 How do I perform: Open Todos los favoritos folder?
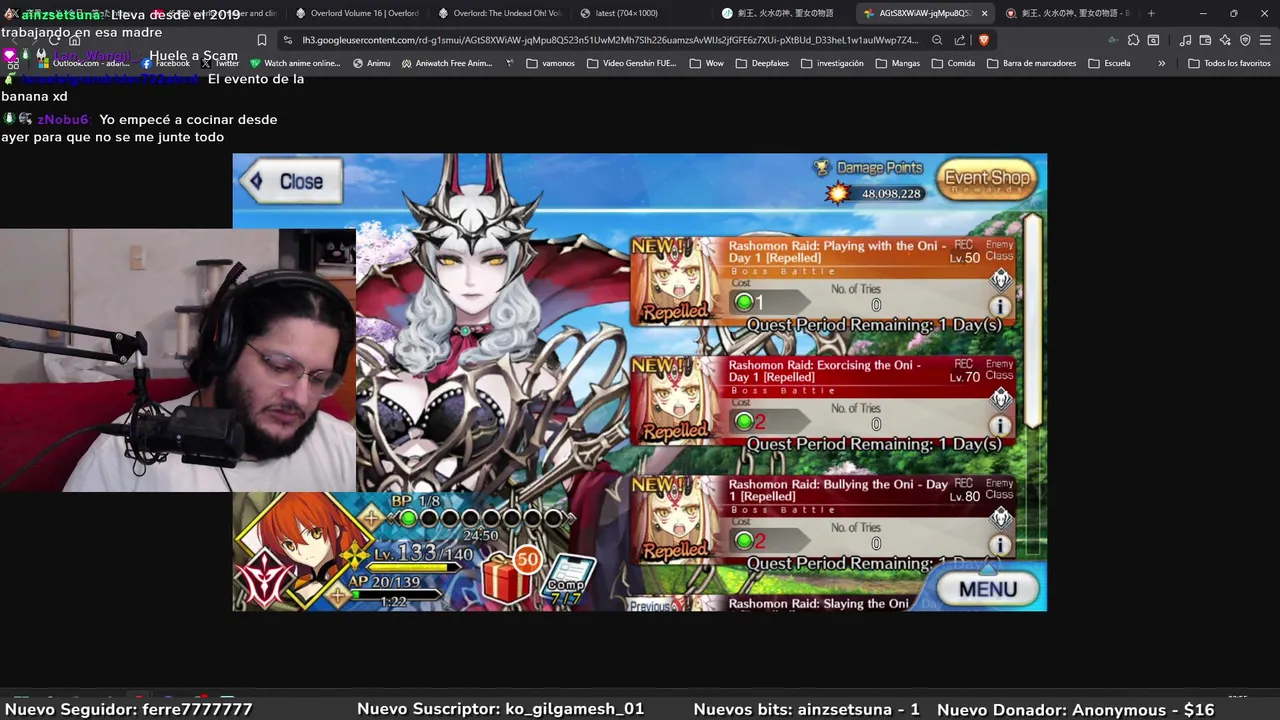[x=1230, y=63]
